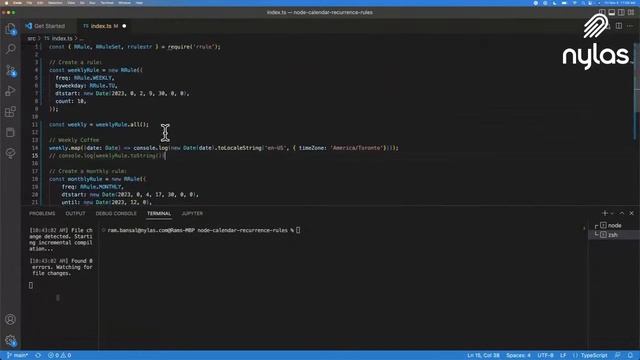Click the zsh terminal prompt input

point(298,230)
